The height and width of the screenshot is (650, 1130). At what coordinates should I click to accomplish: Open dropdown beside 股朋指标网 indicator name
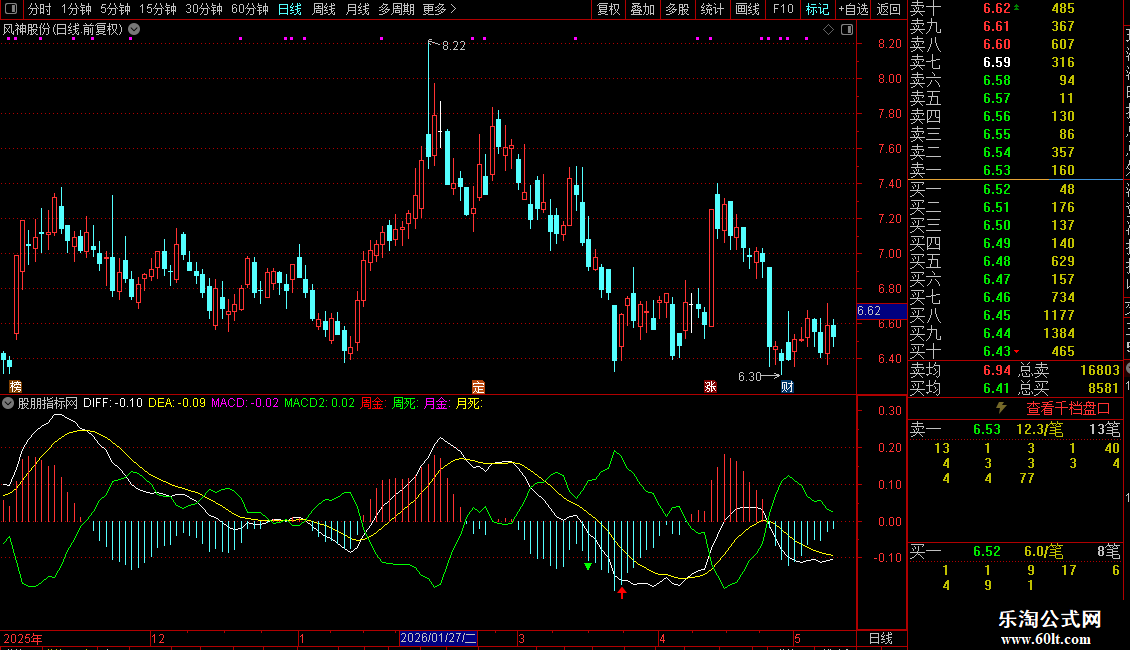tap(8, 403)
